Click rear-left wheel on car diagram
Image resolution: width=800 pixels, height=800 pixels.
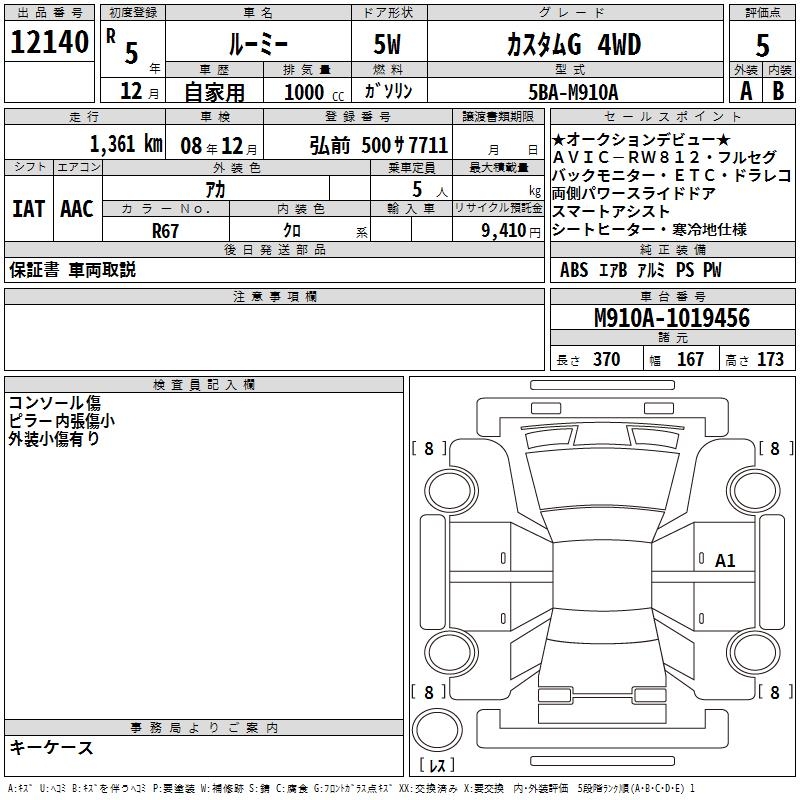(x=451, y=652)
